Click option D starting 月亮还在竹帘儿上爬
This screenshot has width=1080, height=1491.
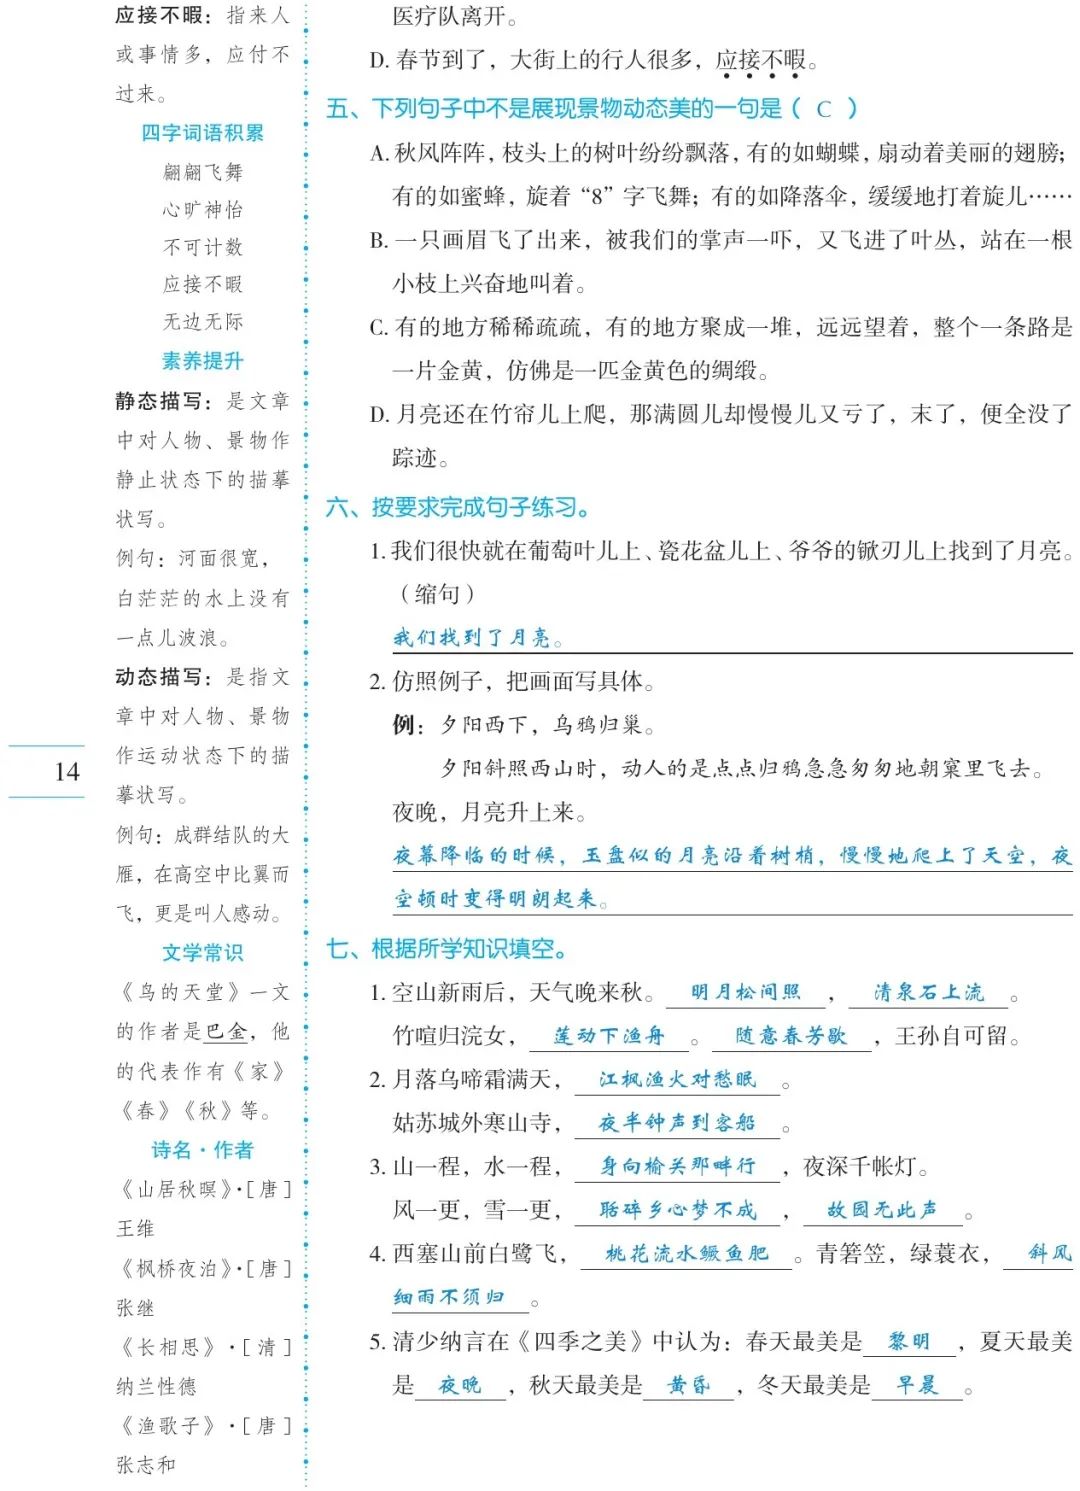(720, 436)
